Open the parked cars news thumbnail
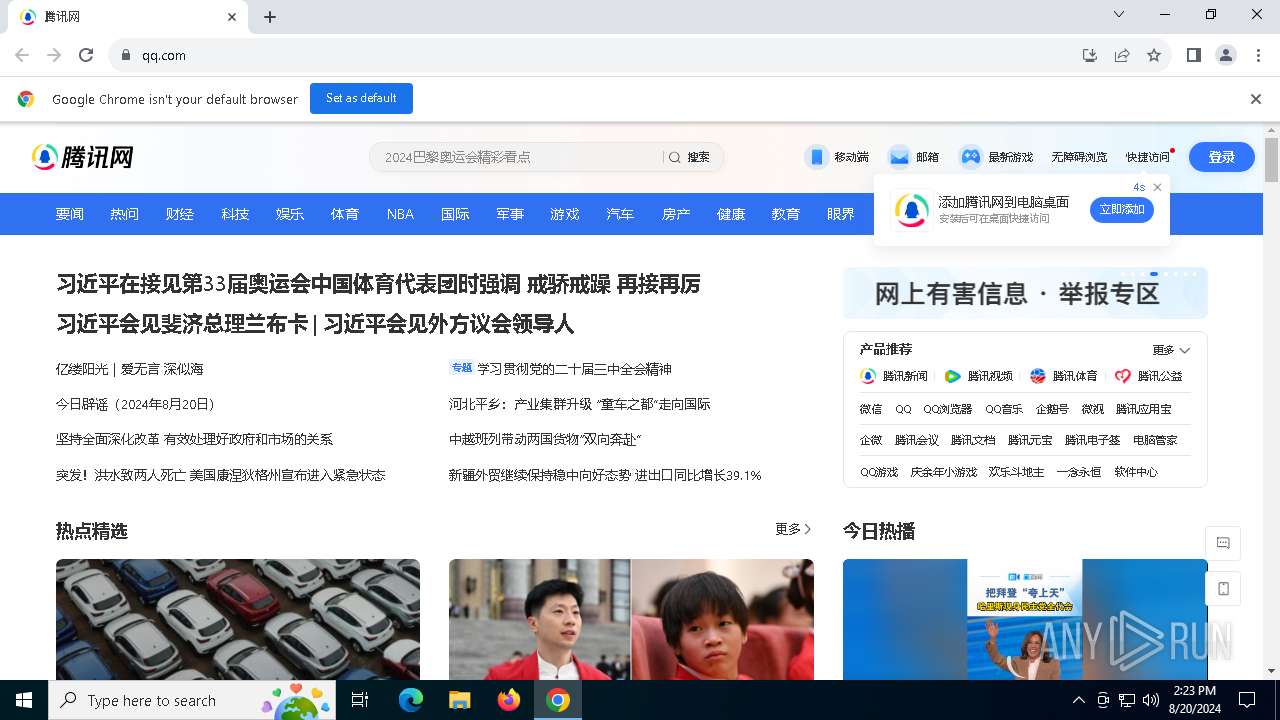1280x720 pixels. click(x=238, y=619)
